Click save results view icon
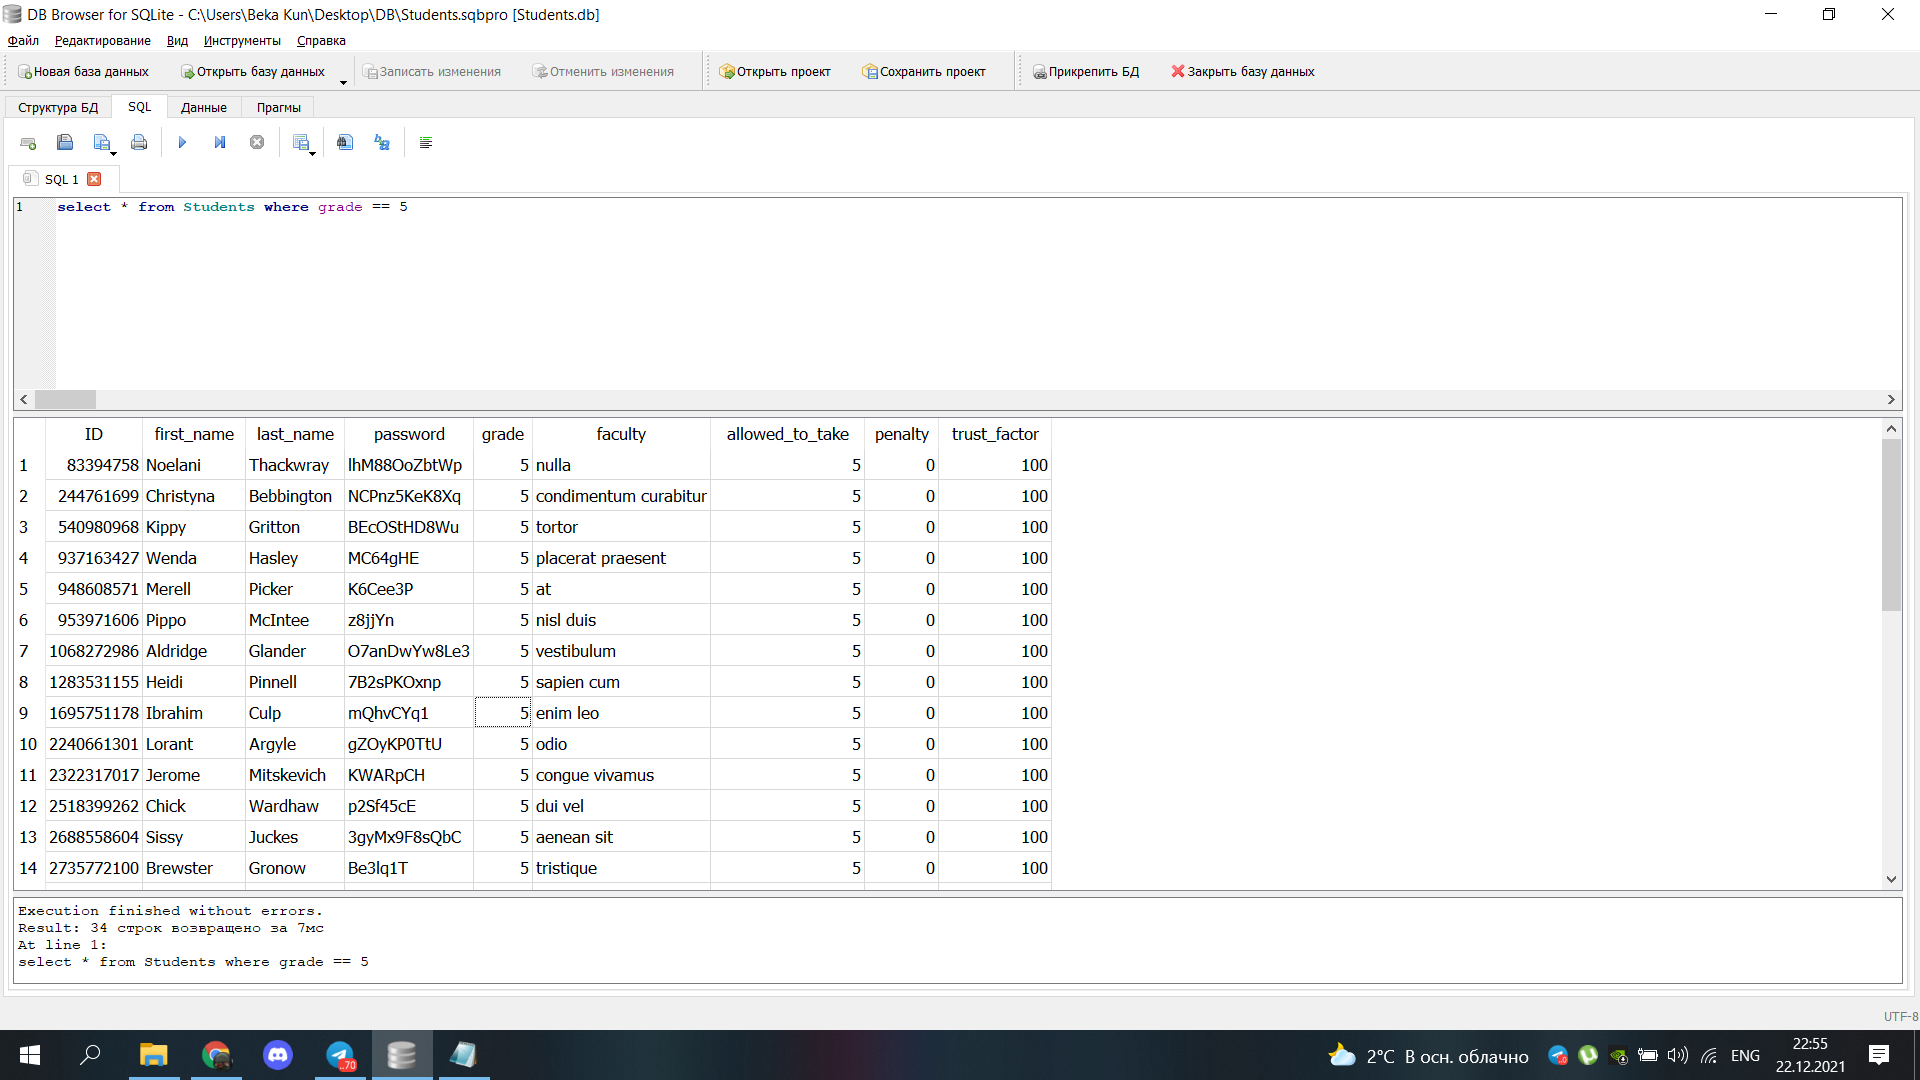The image size is (1920, 1080). coord(301,143)
